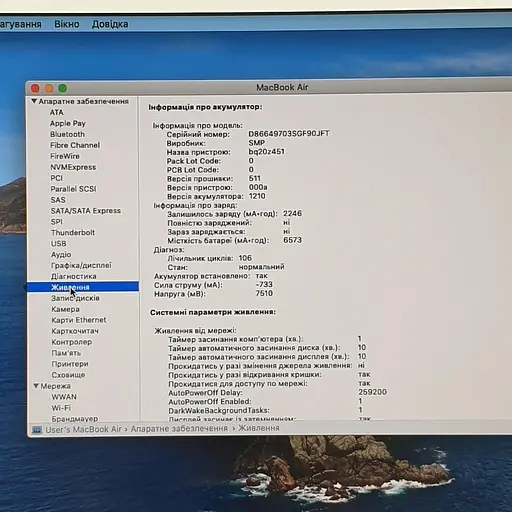Click AutoPowerOff Enabled row label
The image size is (512, 512).
[210, 401]
